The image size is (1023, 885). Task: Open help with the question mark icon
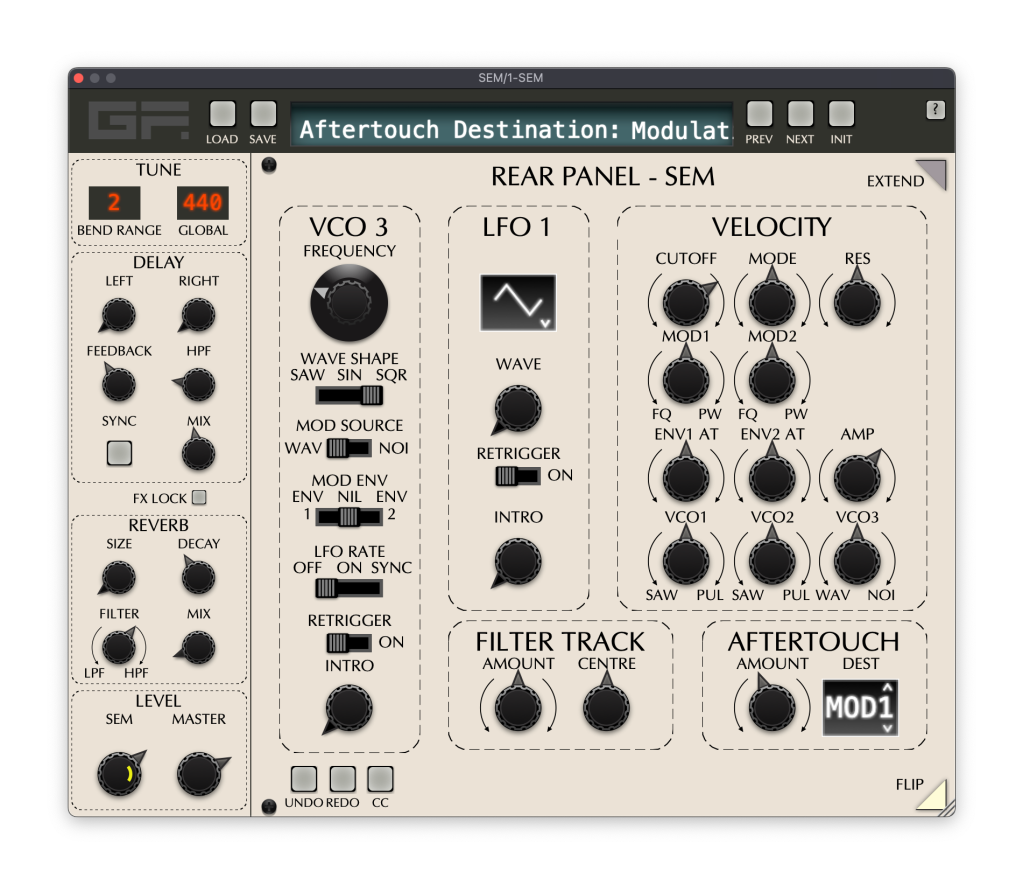pos(935,110)
